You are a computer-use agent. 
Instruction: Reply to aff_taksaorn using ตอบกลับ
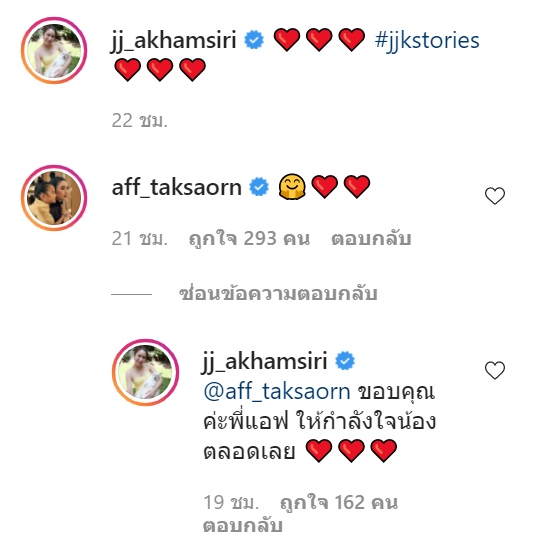[x=371, y=238]
